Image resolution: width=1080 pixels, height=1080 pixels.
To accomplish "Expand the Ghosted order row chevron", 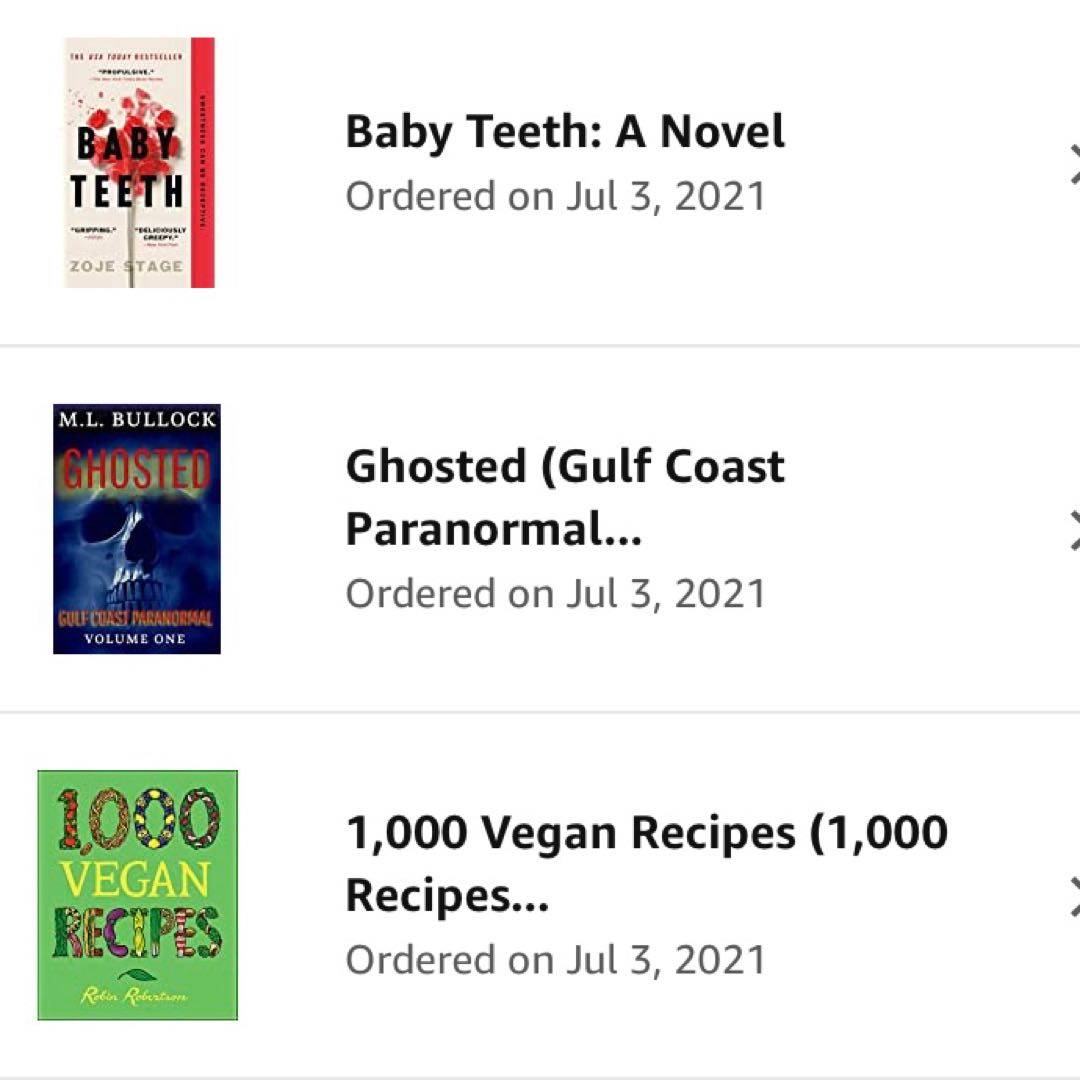I will pyautogui.click(x=1072, y=530).
